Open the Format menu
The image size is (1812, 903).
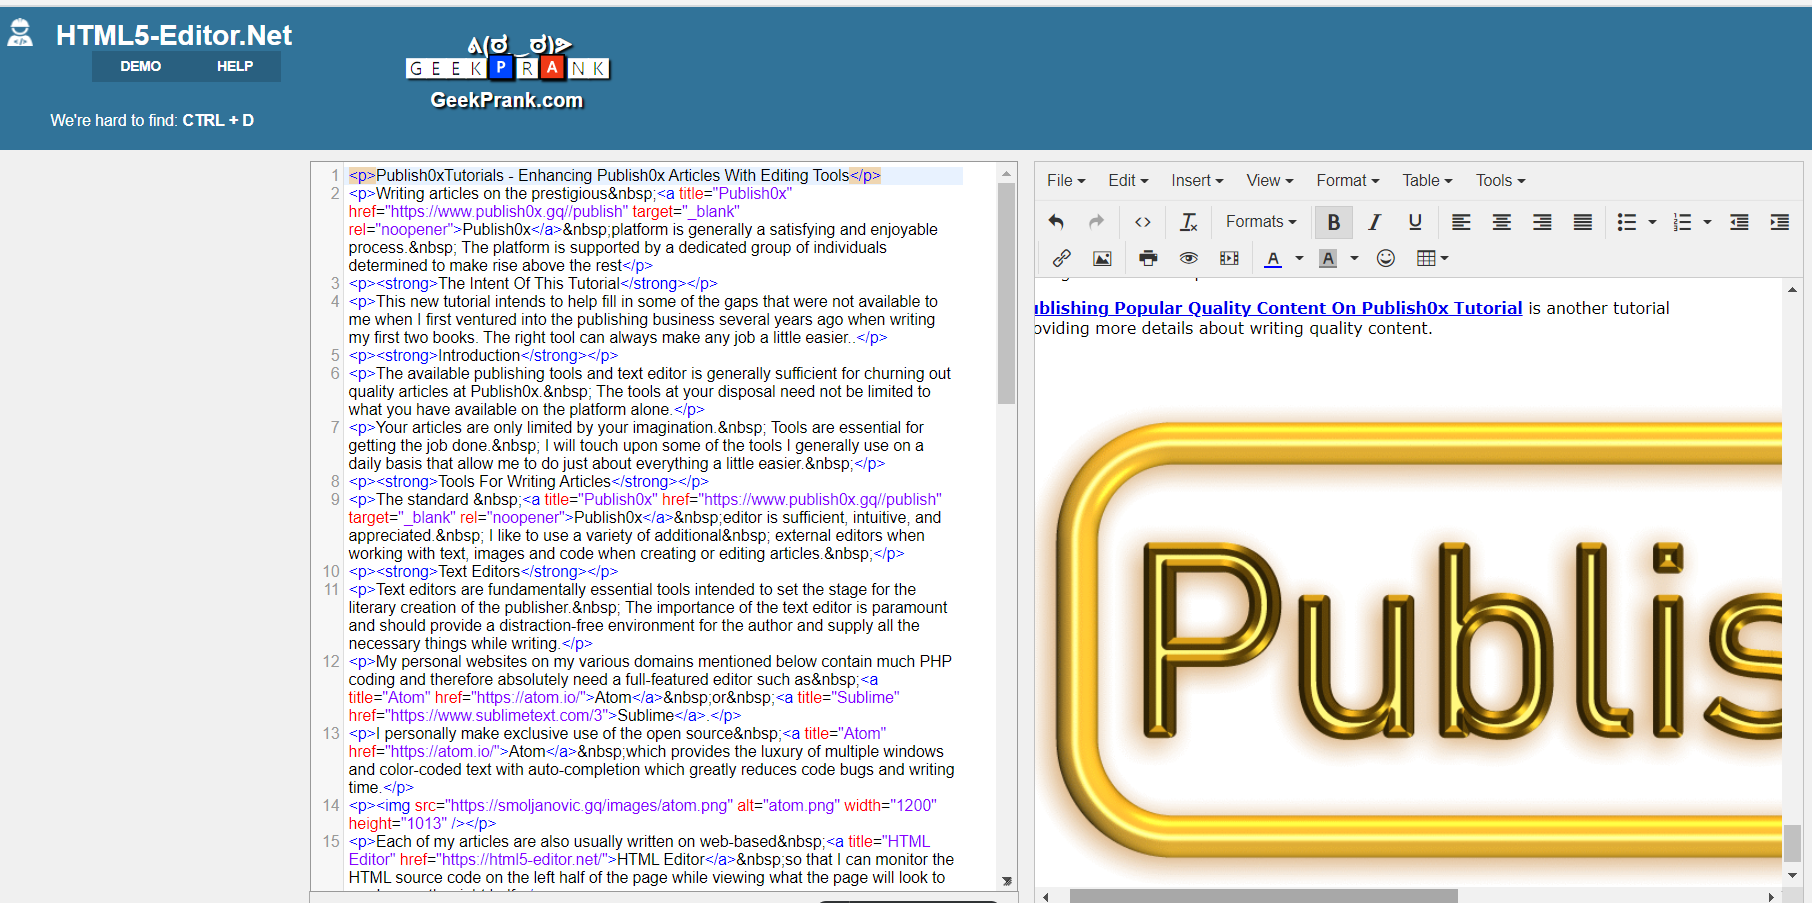(1346, 180)
